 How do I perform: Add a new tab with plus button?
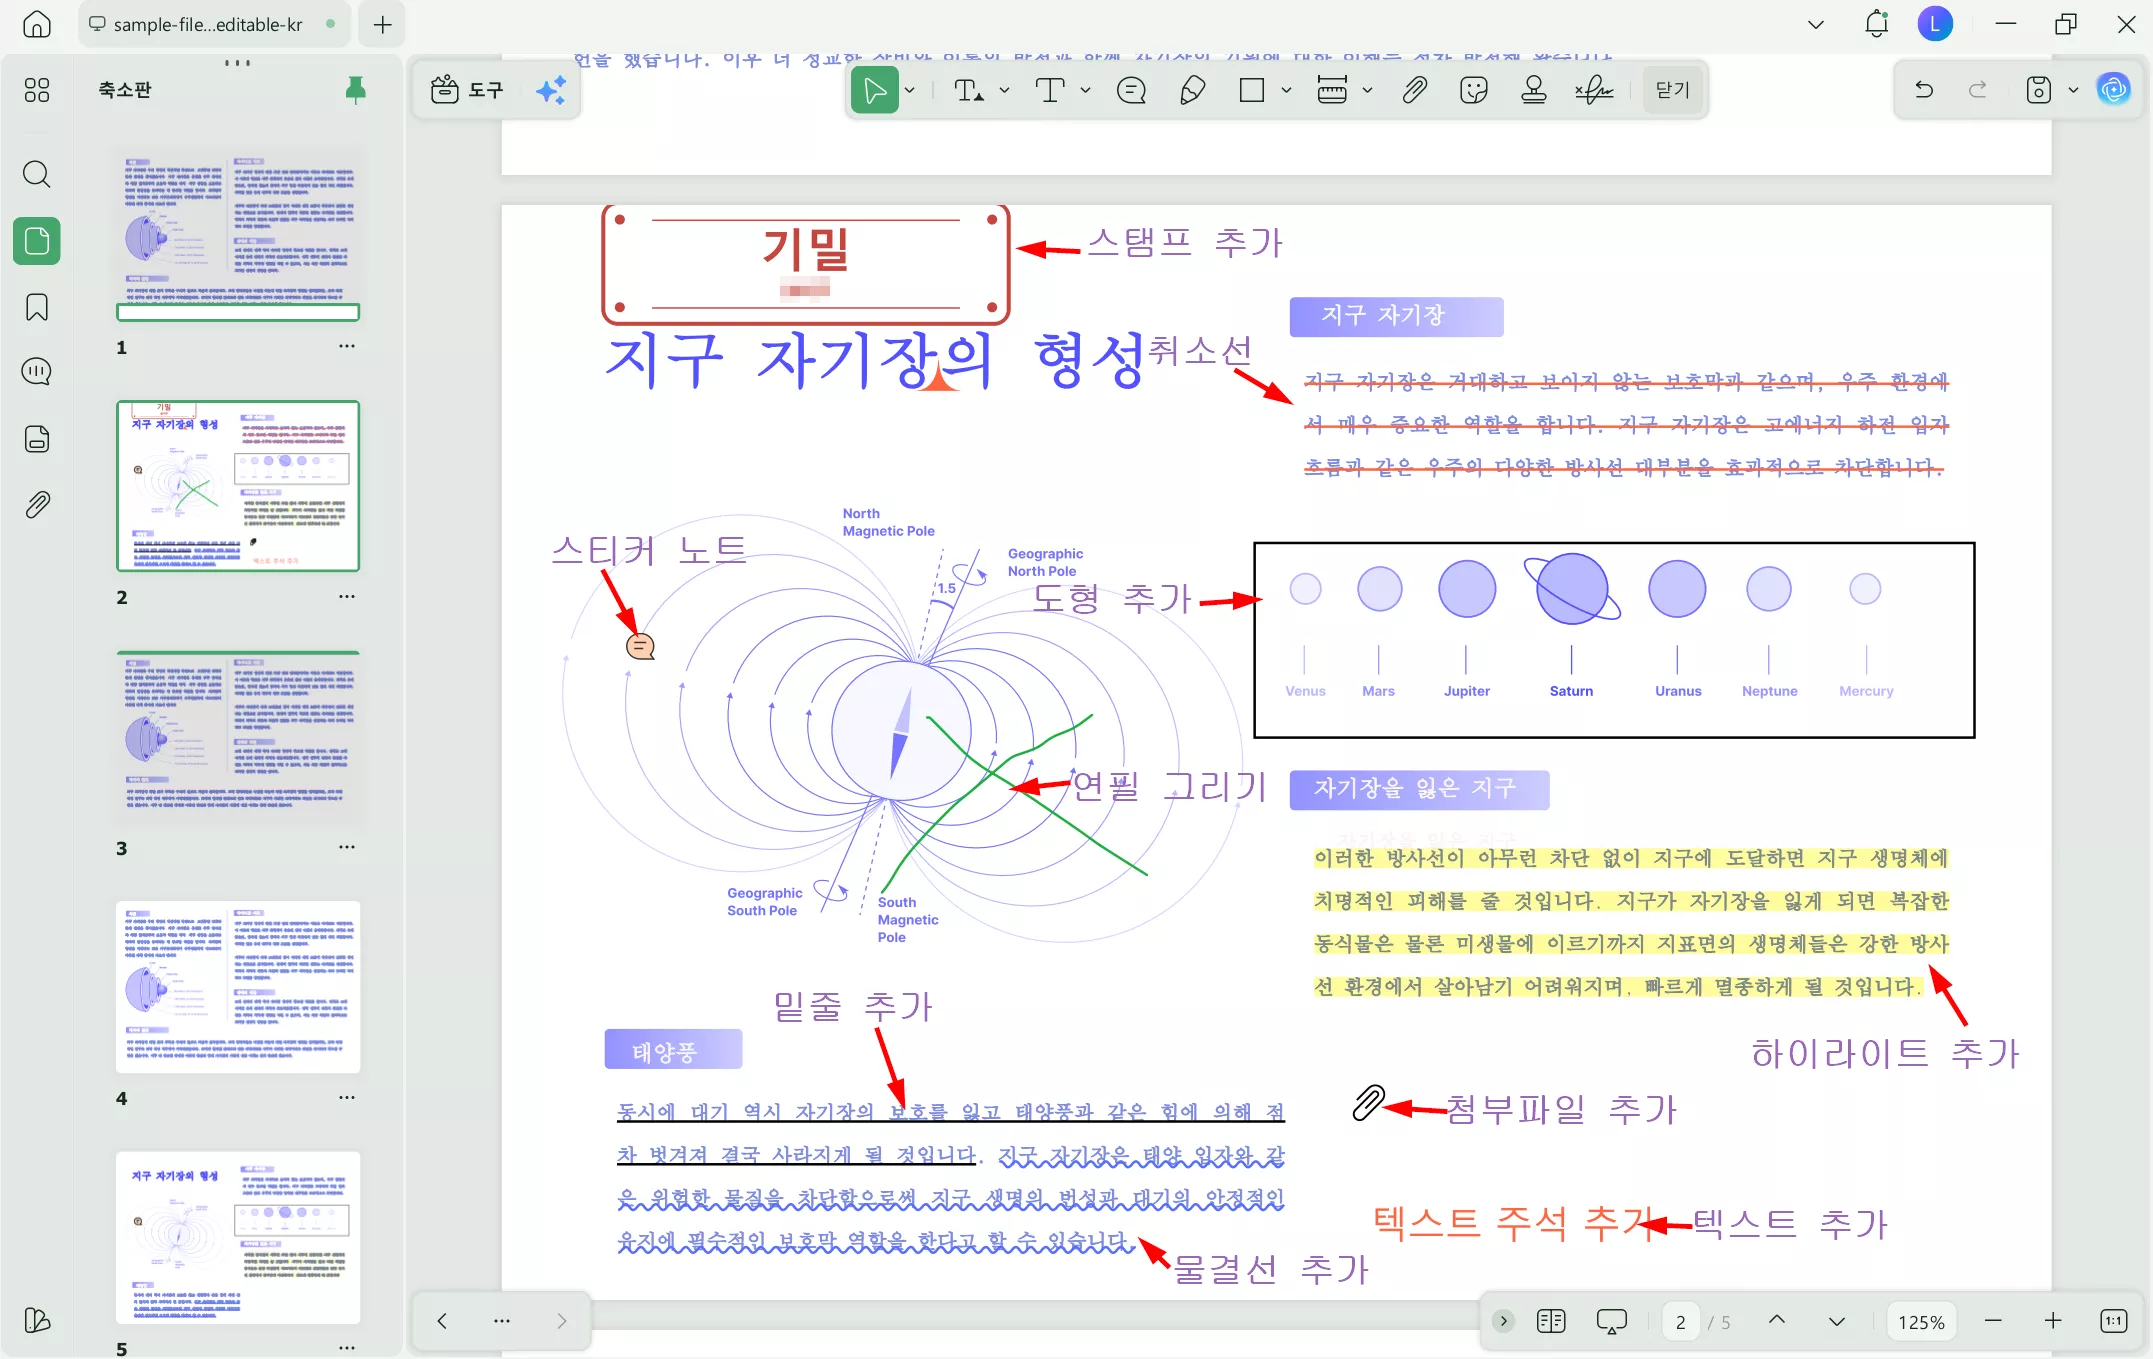coord(383,24)
